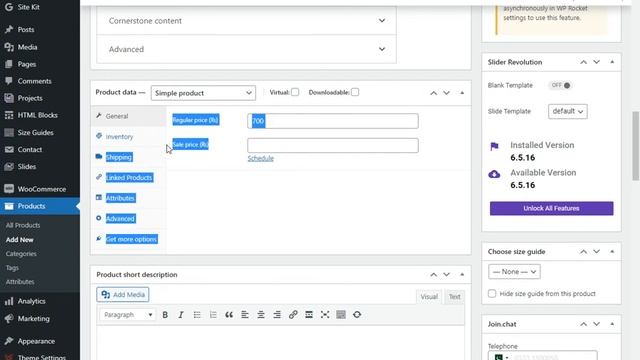This screenshot has height=360, width=640.
Task: Insert a bulleted list
Action: tap(197, 315)
